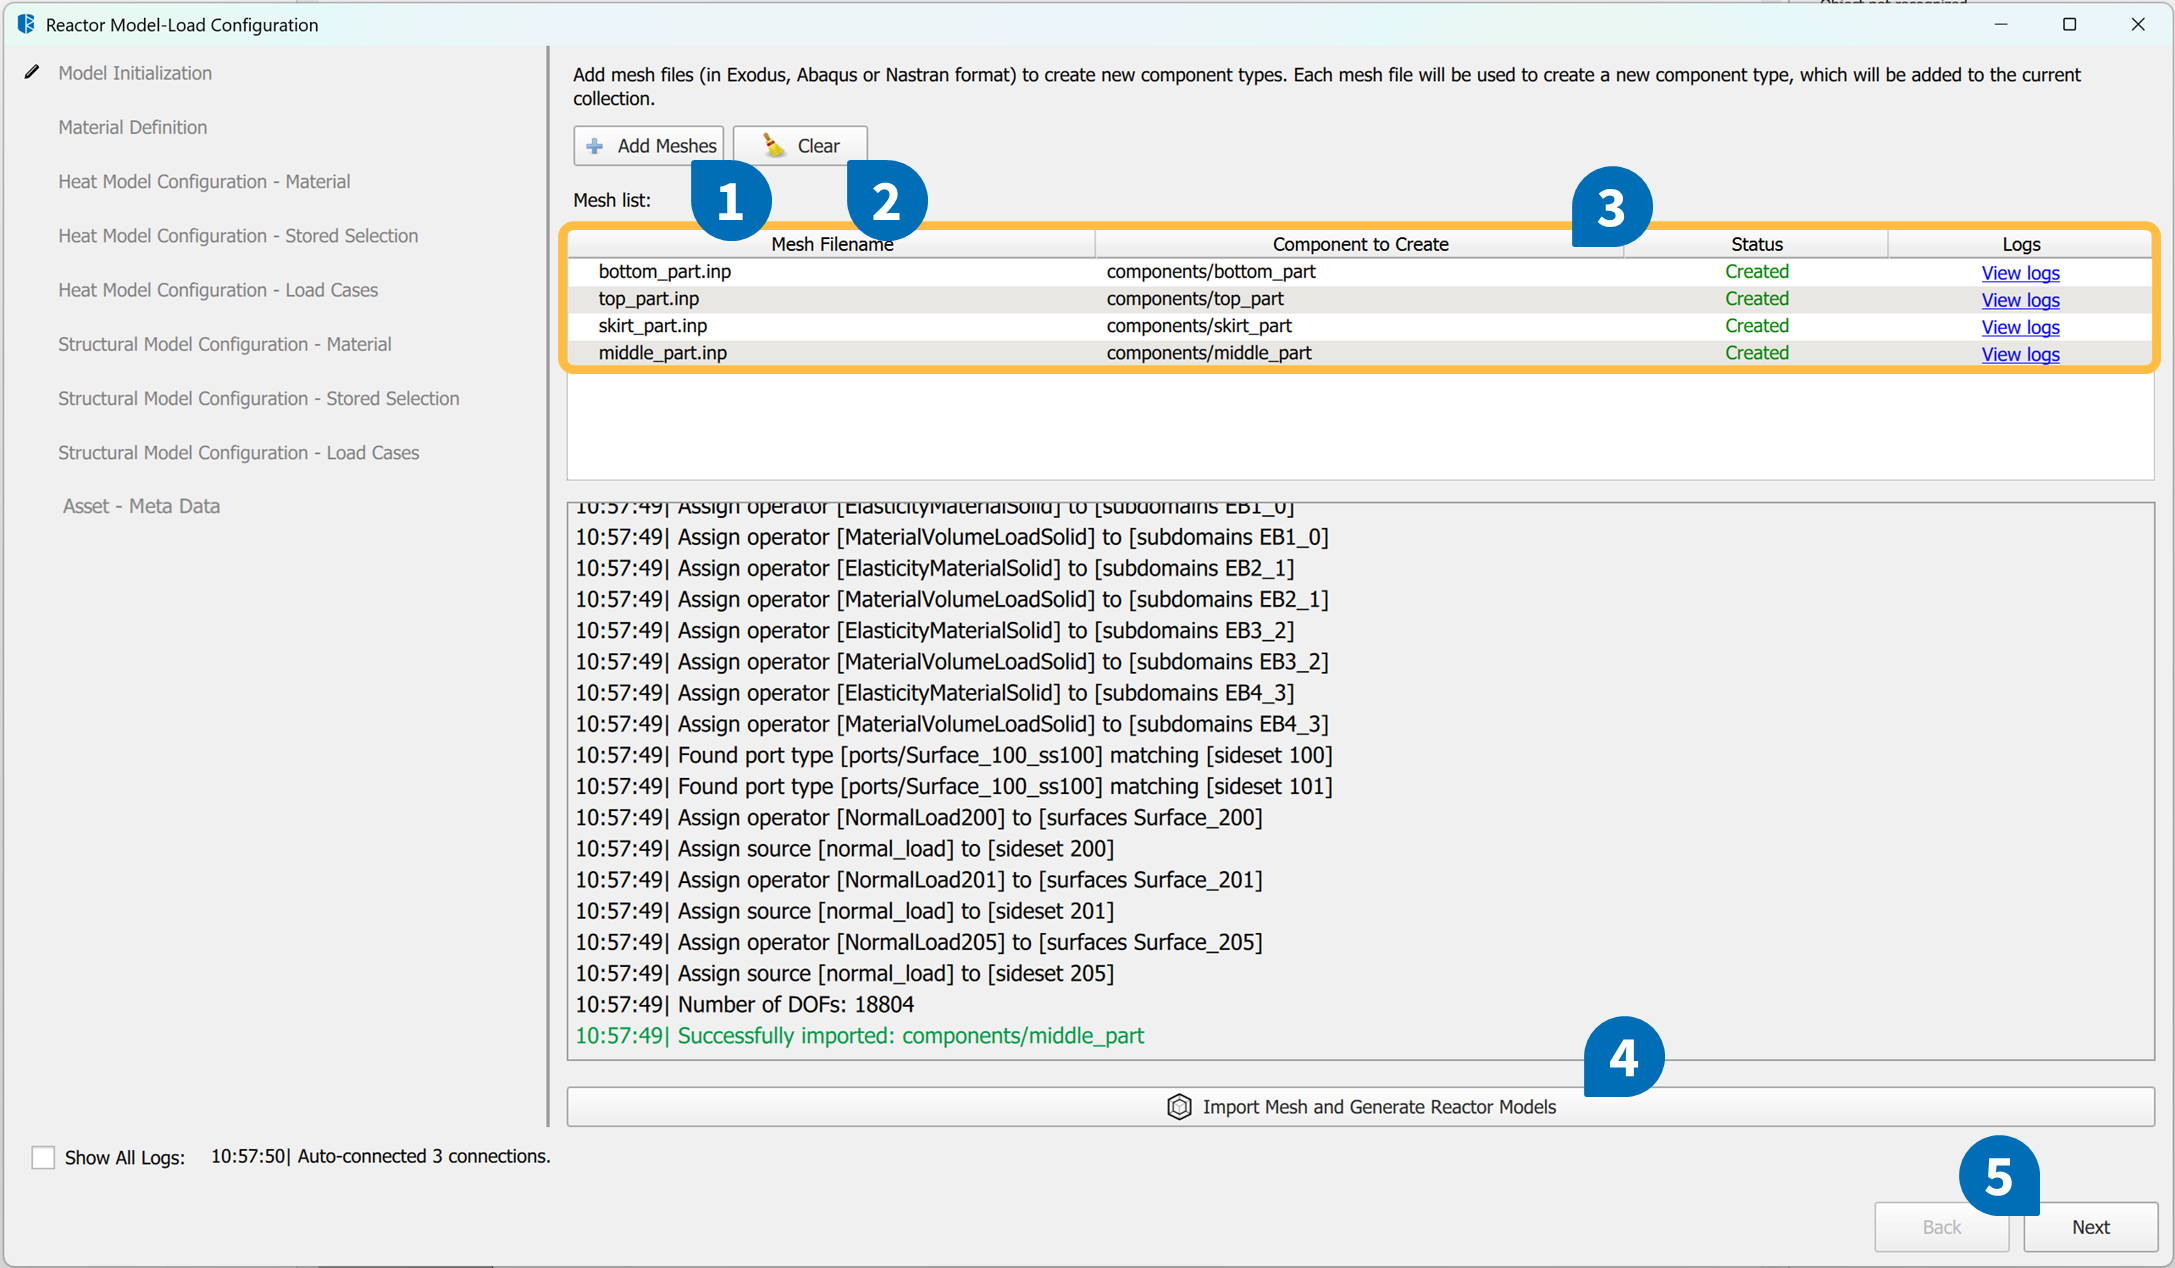This screenshot has width=2175, height=1268.
Task: Open View logs link for skirt_part.inp
Action: pos(2020,327)
